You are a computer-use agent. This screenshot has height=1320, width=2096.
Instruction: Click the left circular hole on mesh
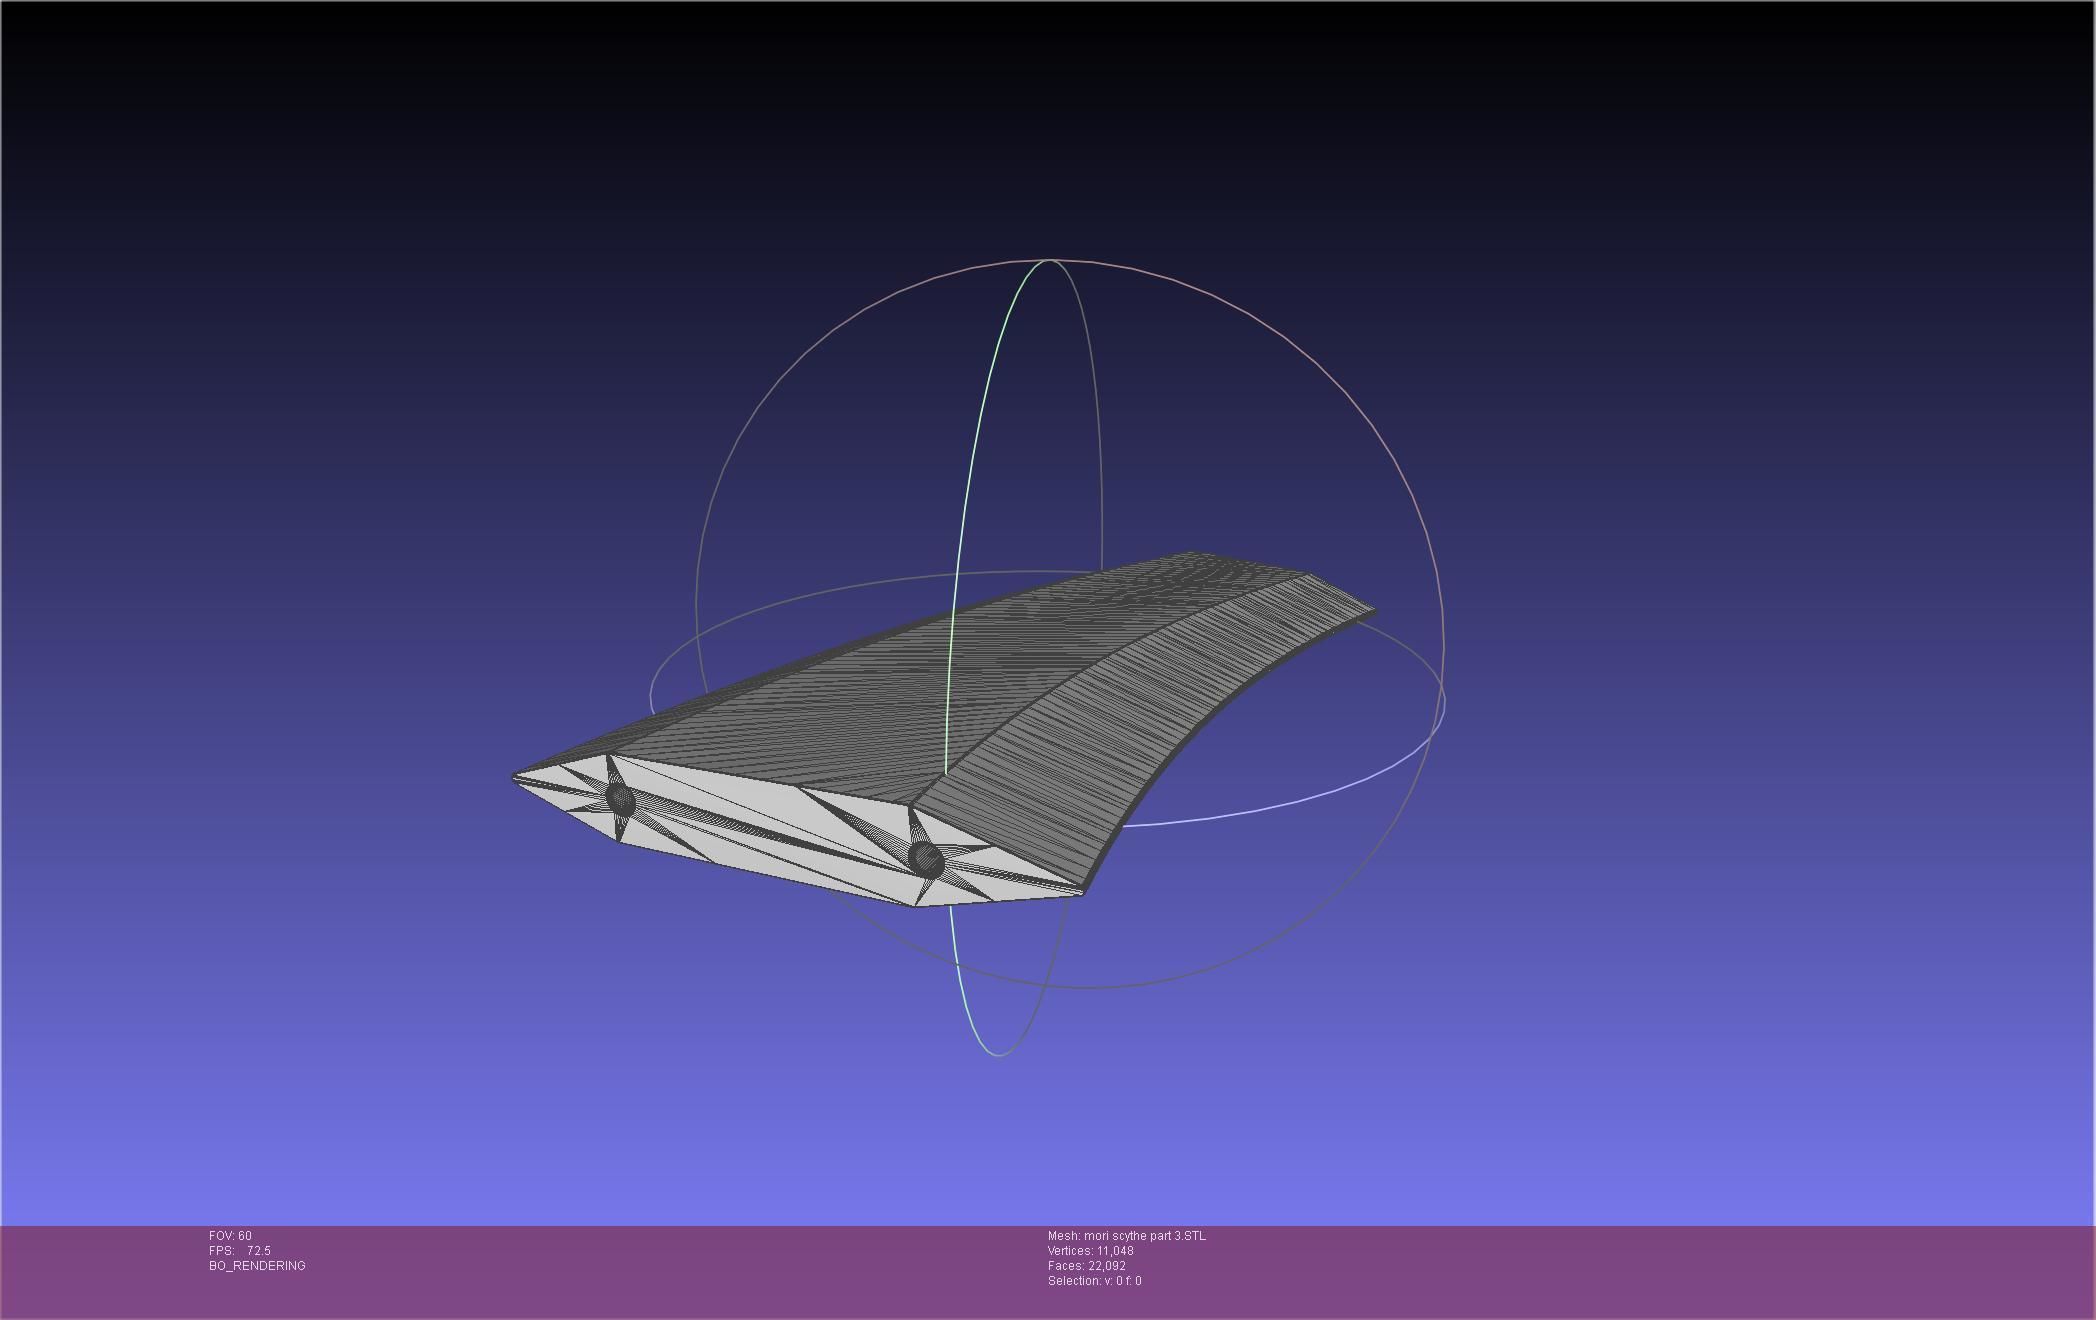621,800
